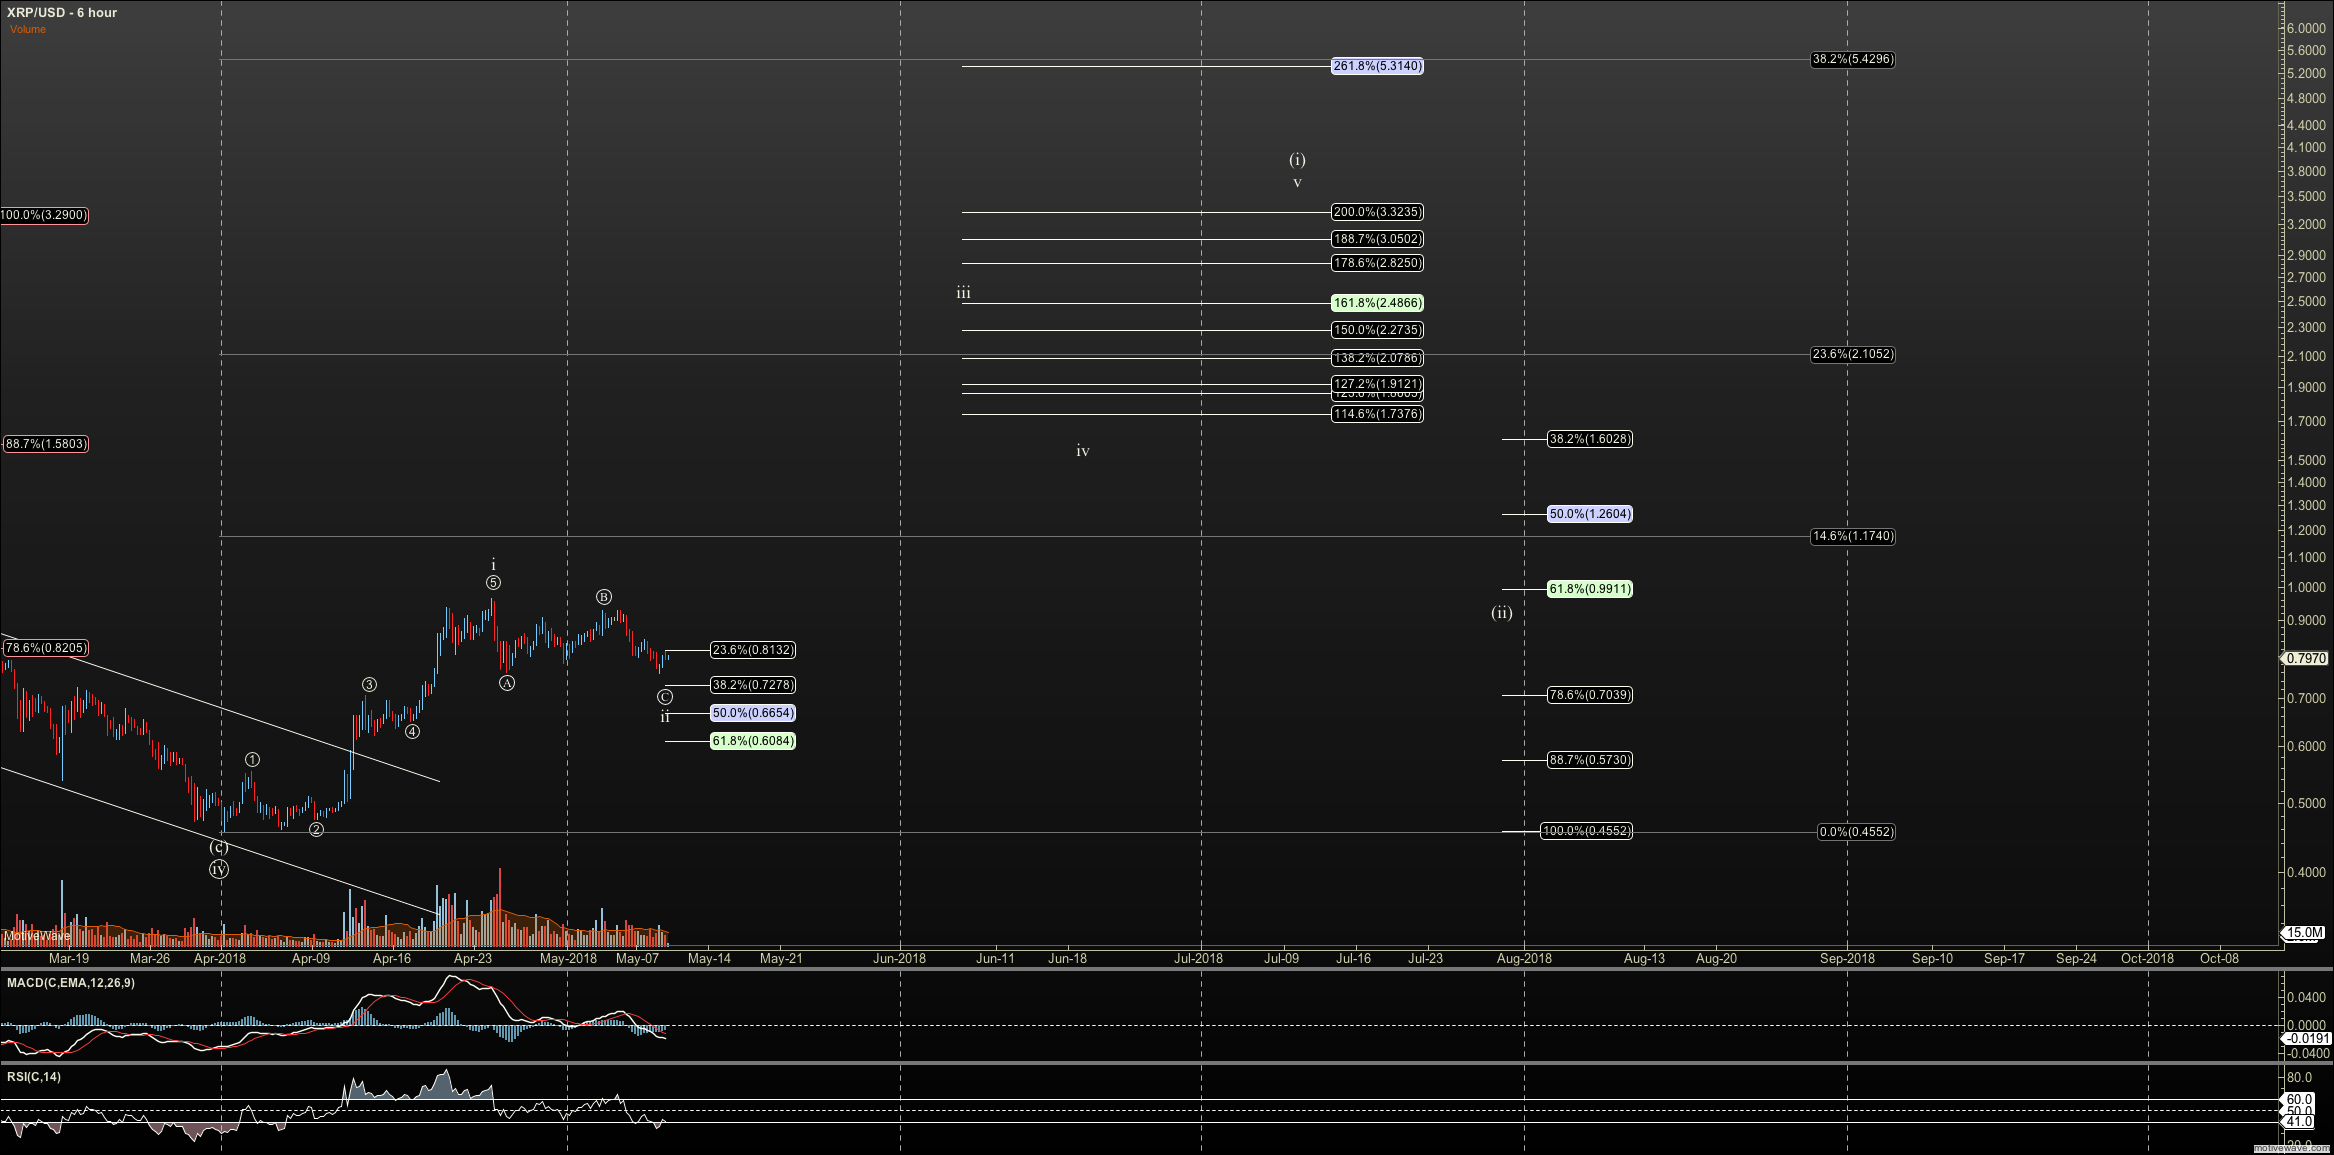2334x1155 pixels.
Task: Click the circled 1 wave label
Action: [252, 760]
